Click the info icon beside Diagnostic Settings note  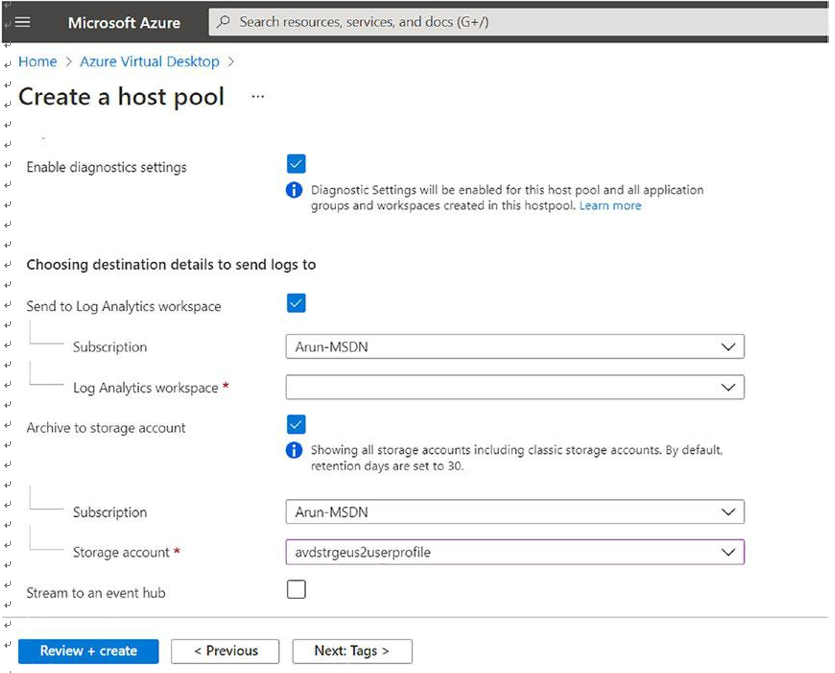[294, 190]
